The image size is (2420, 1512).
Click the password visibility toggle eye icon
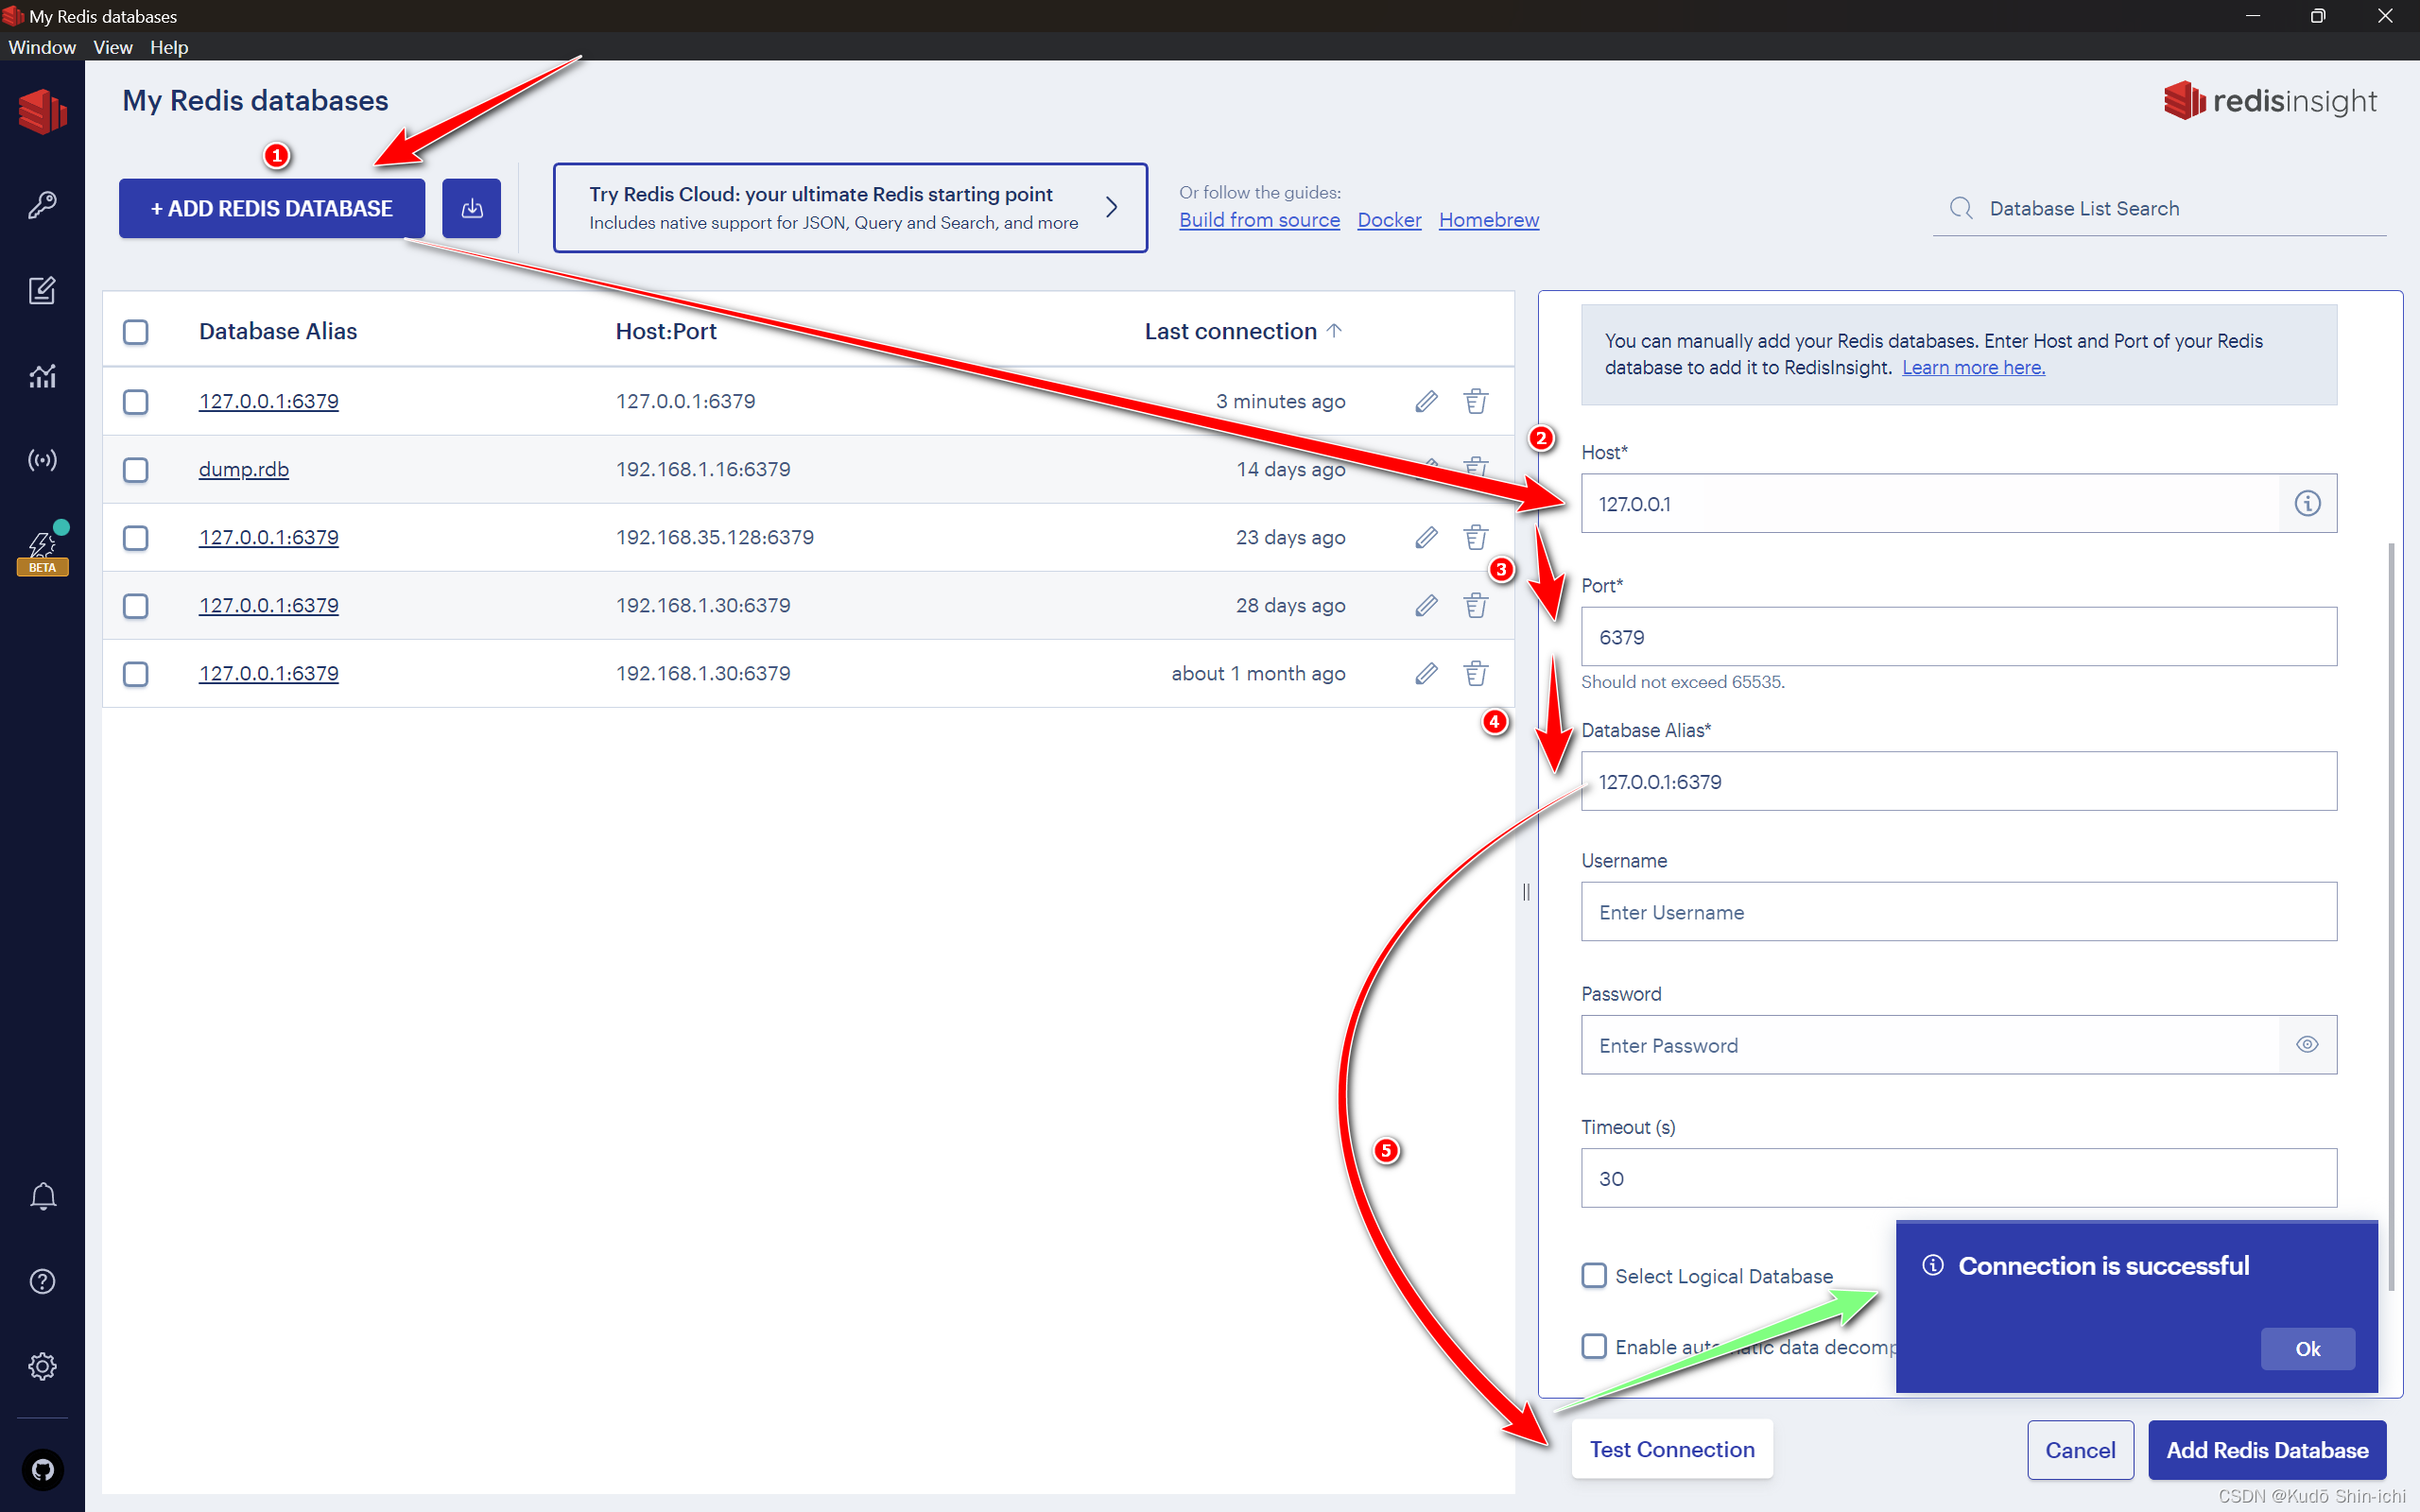2307,1043
